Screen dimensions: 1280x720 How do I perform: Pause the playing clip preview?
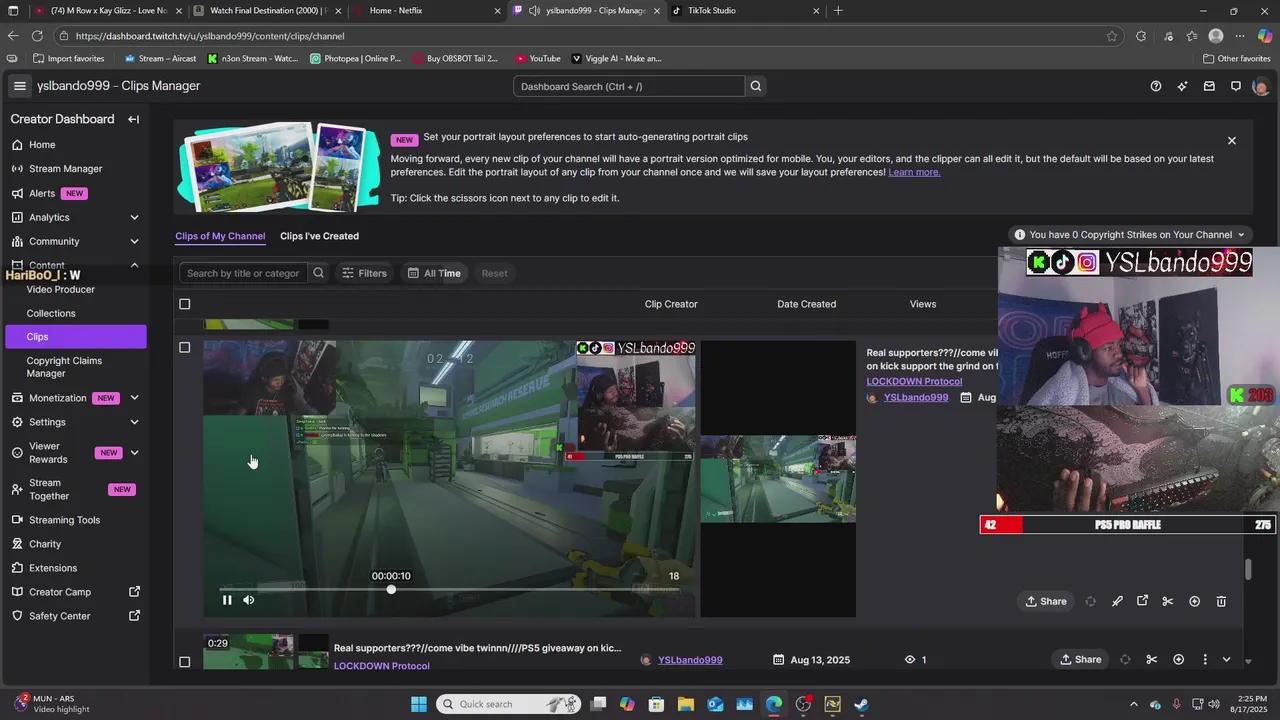[x=227, y=600]
